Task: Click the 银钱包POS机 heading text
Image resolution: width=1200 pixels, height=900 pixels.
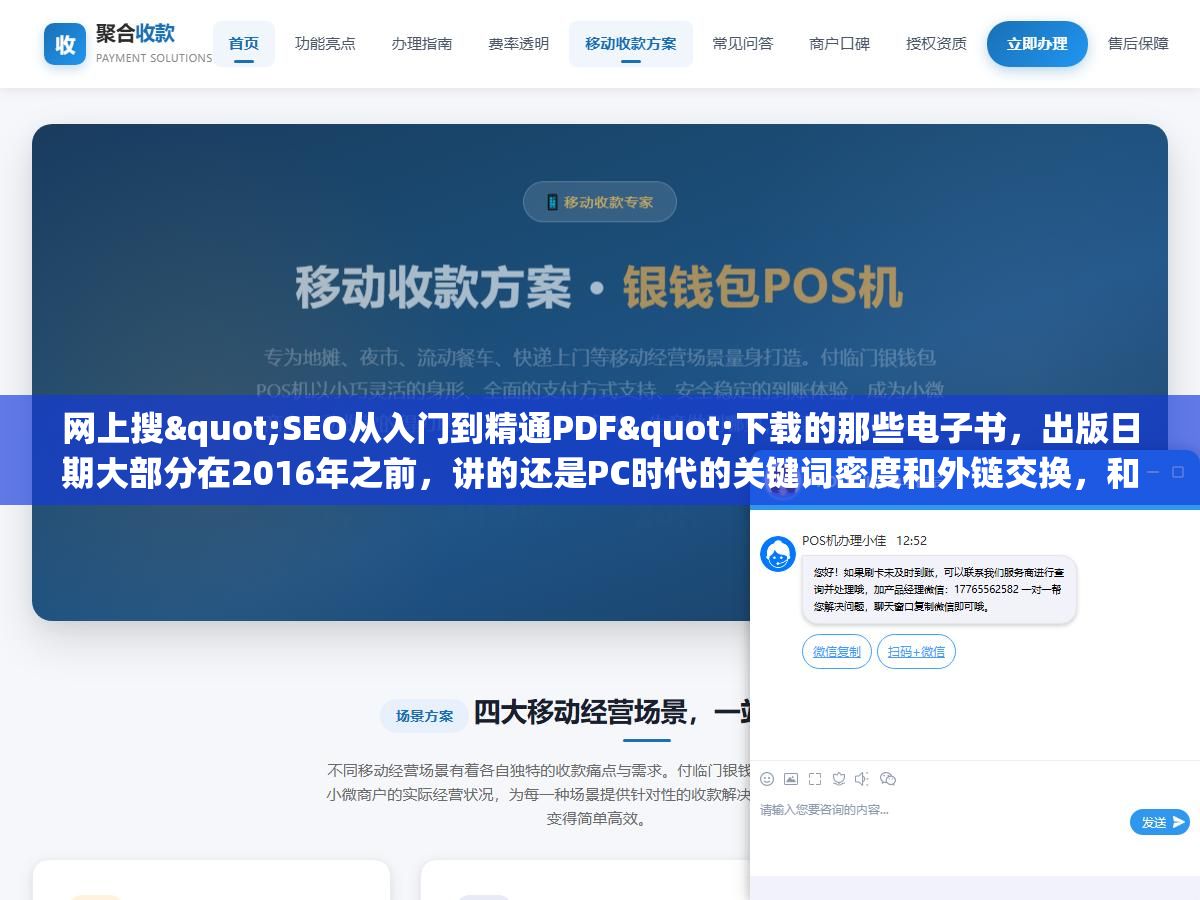Action: tap(763, 287)
